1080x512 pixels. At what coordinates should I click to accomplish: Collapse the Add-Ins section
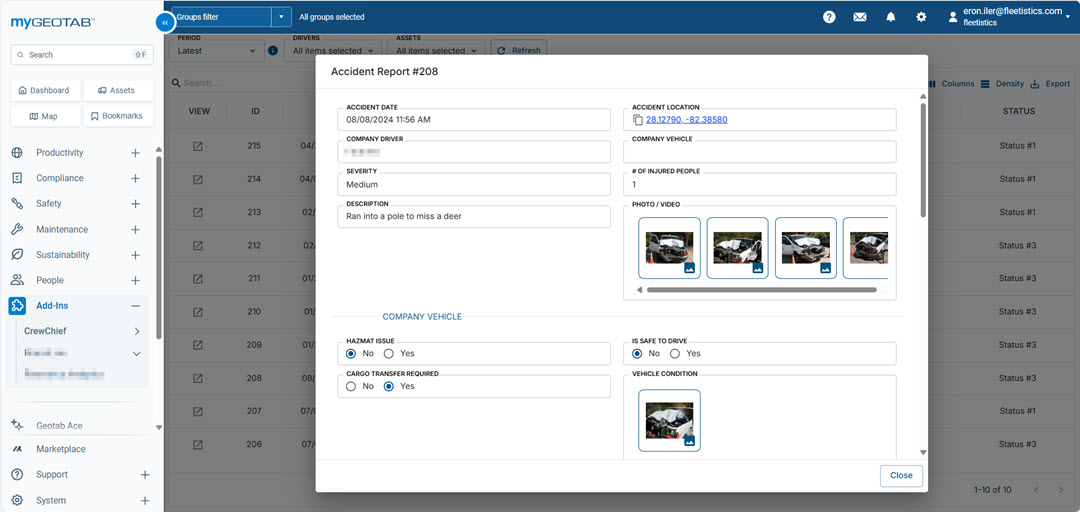click(x=135, y=306)
